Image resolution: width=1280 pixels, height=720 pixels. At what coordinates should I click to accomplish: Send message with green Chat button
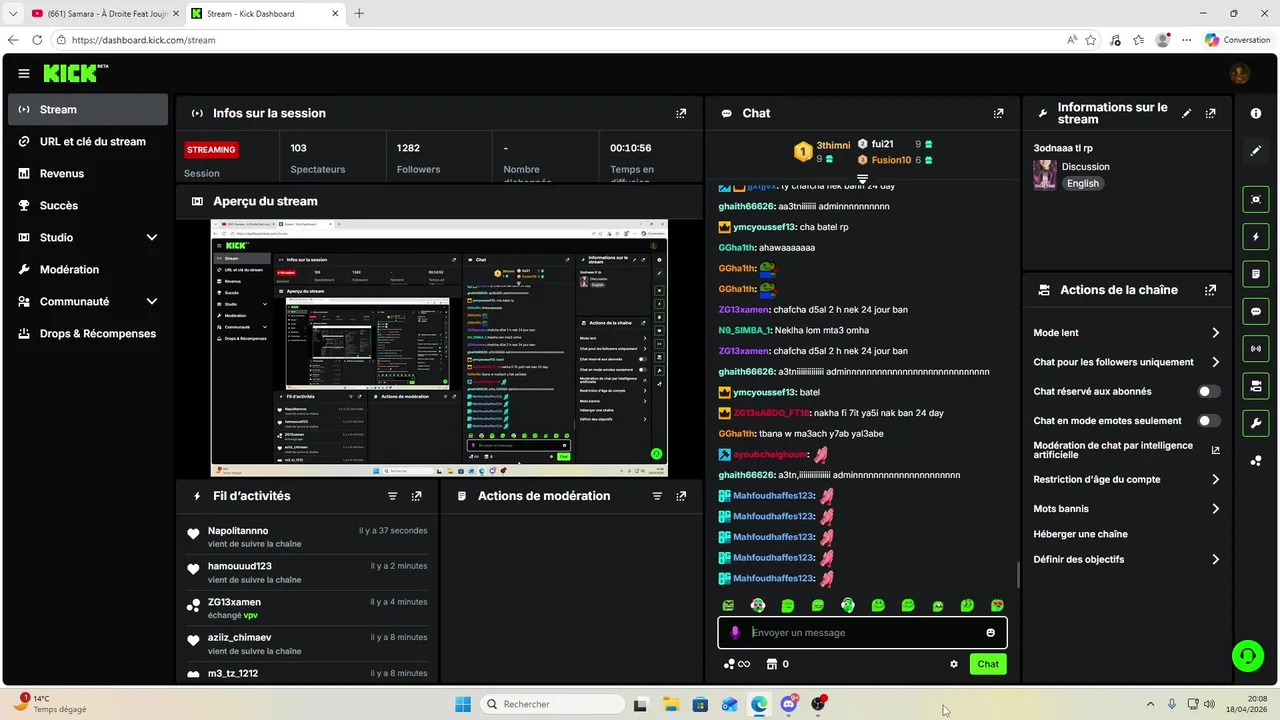click(988, 664)
